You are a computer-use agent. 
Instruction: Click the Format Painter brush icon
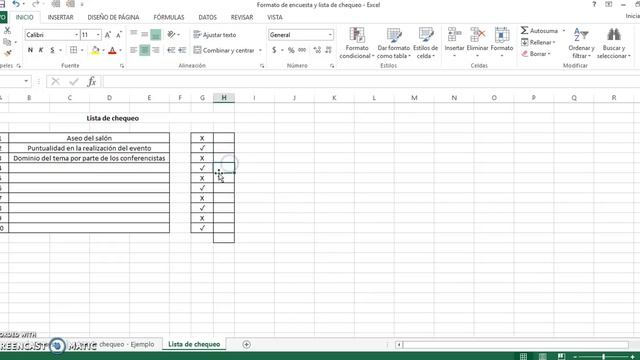click(x=7, y=53)
